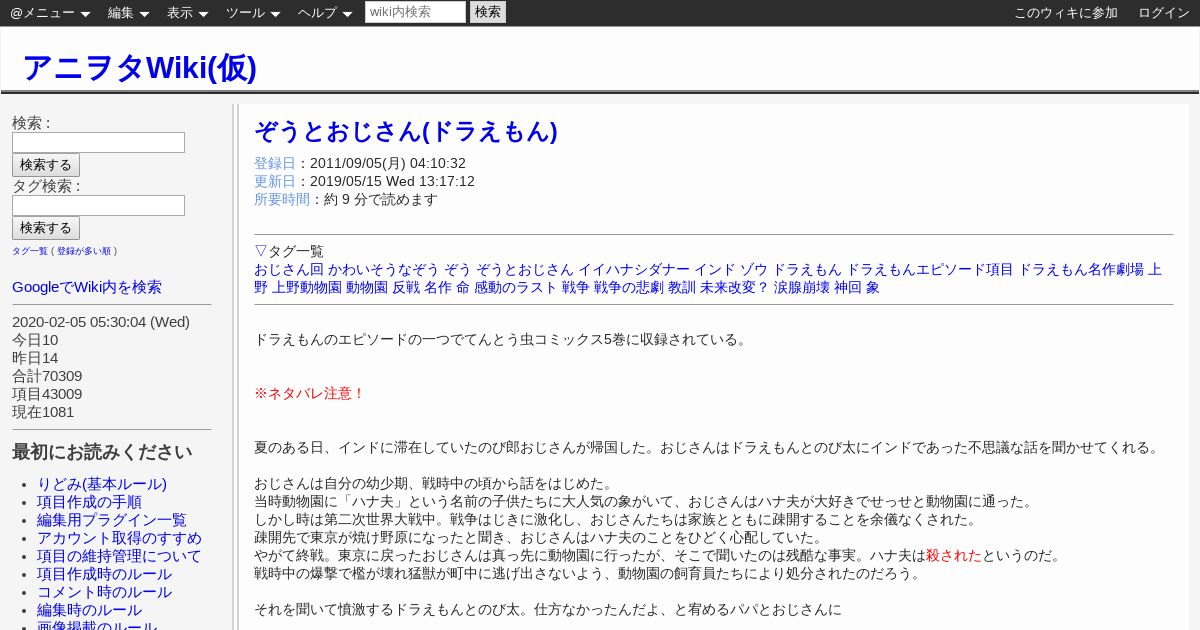The width and height of the screenshot is (1200, 630).
Task: Open the 戦争の悲劇 tag
Action: tap(629, 287)
